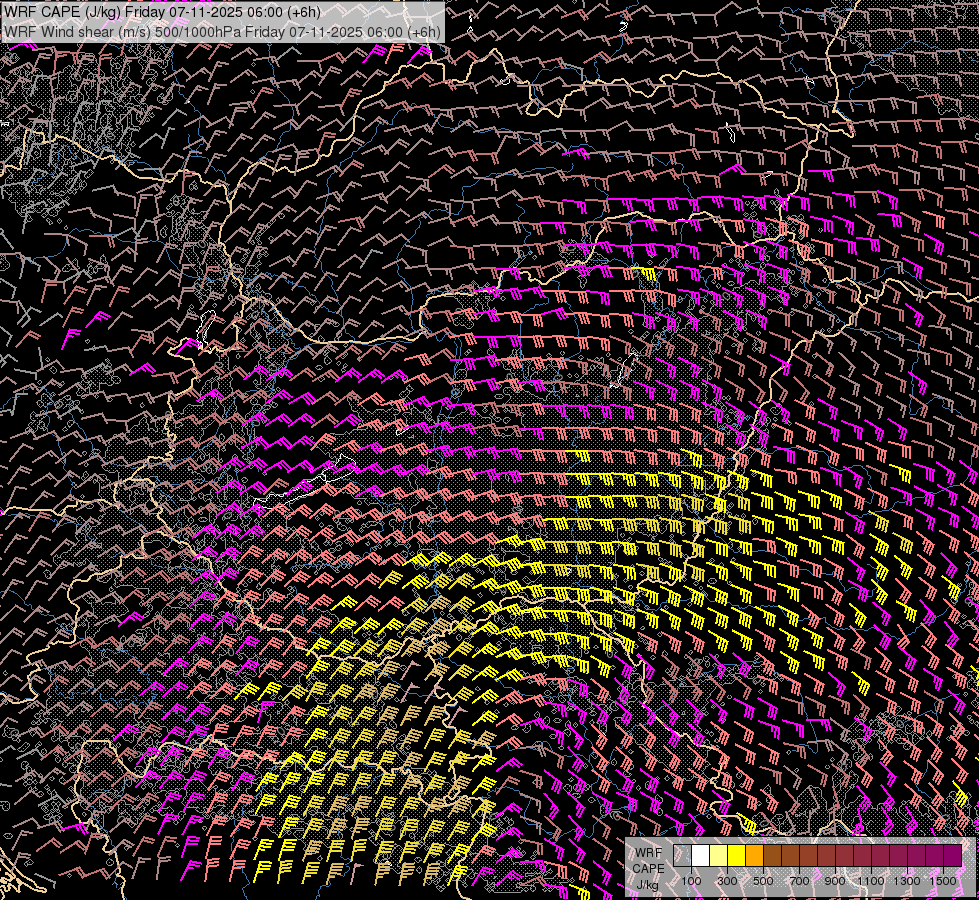979x900 pixels.
Task: Click the 500/1000hPa text in header
Action: [x=199, y=31]
